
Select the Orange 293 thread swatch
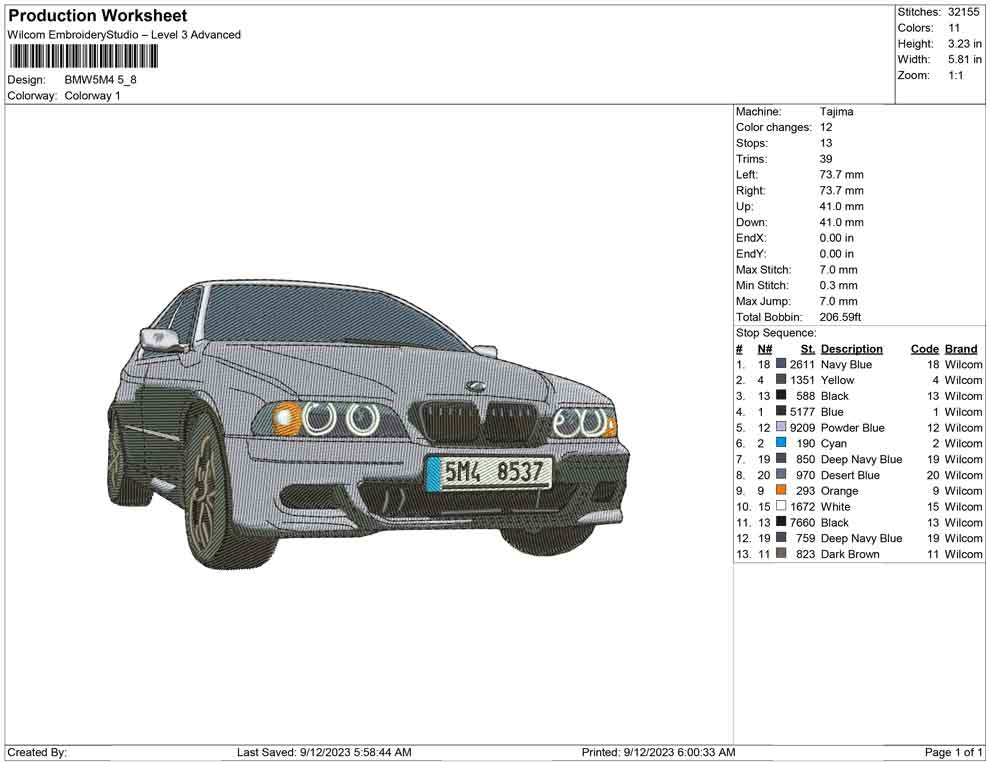781,491
